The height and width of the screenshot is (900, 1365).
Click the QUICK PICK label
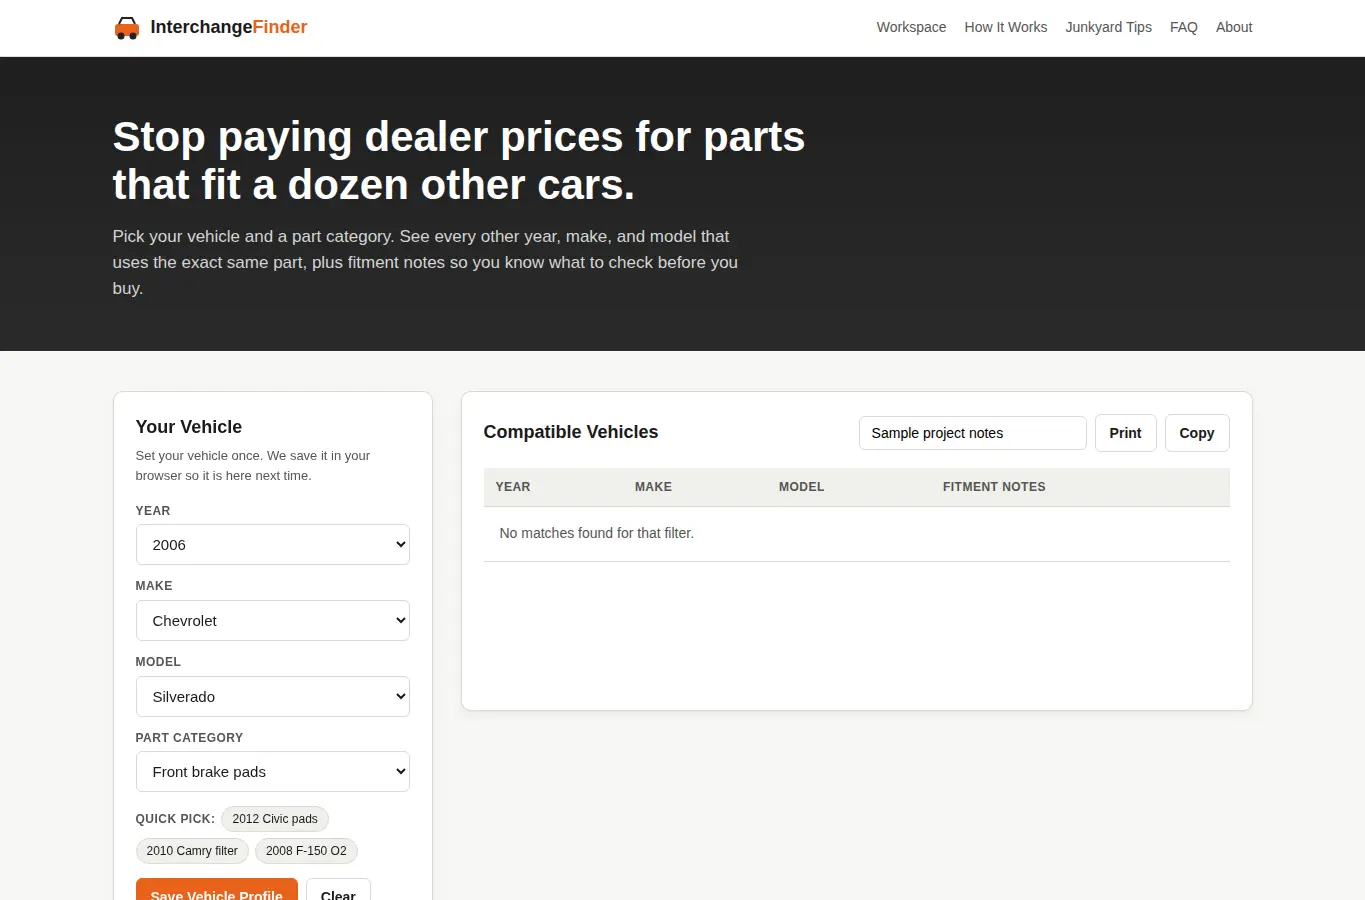click(175, 819)
